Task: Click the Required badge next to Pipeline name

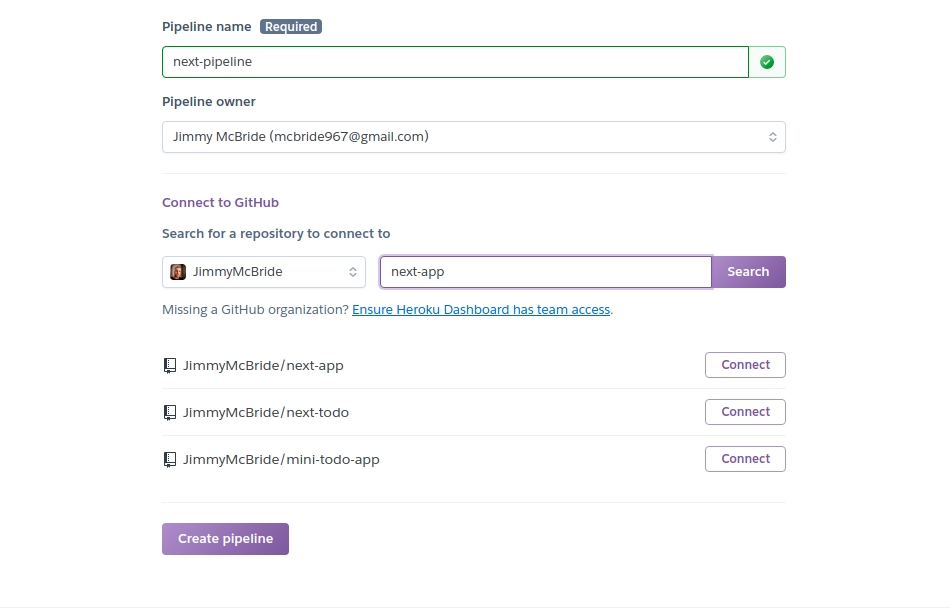Action: [x=291, y=27]
